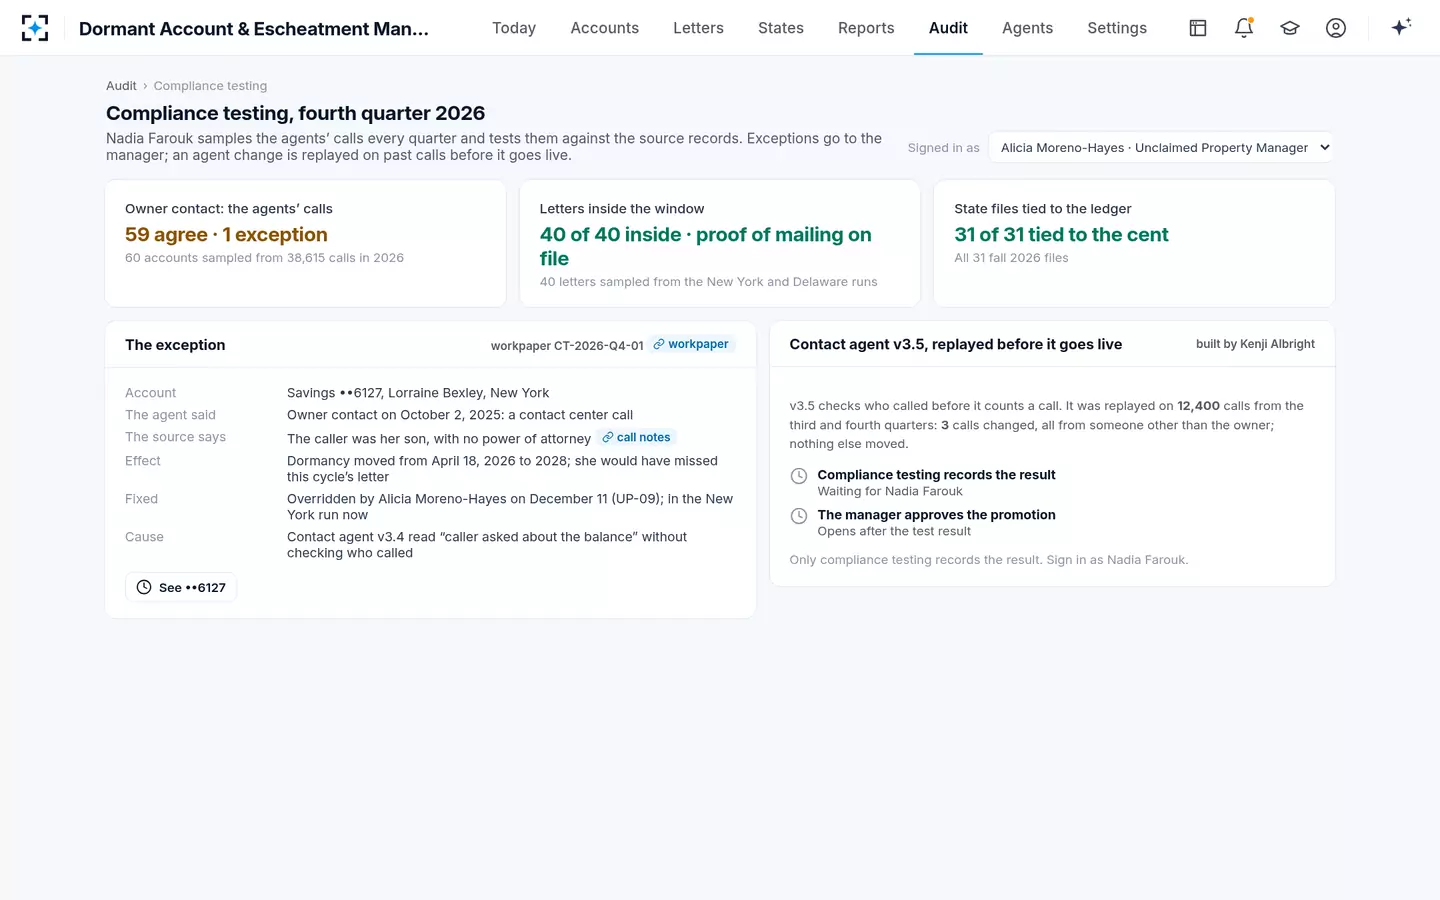Image resolution: width=1440 pixels, height=900 pixels.
Task: Click 'Compliance testing, fourth quarter 2026' heading
Action: pos(295,113)
